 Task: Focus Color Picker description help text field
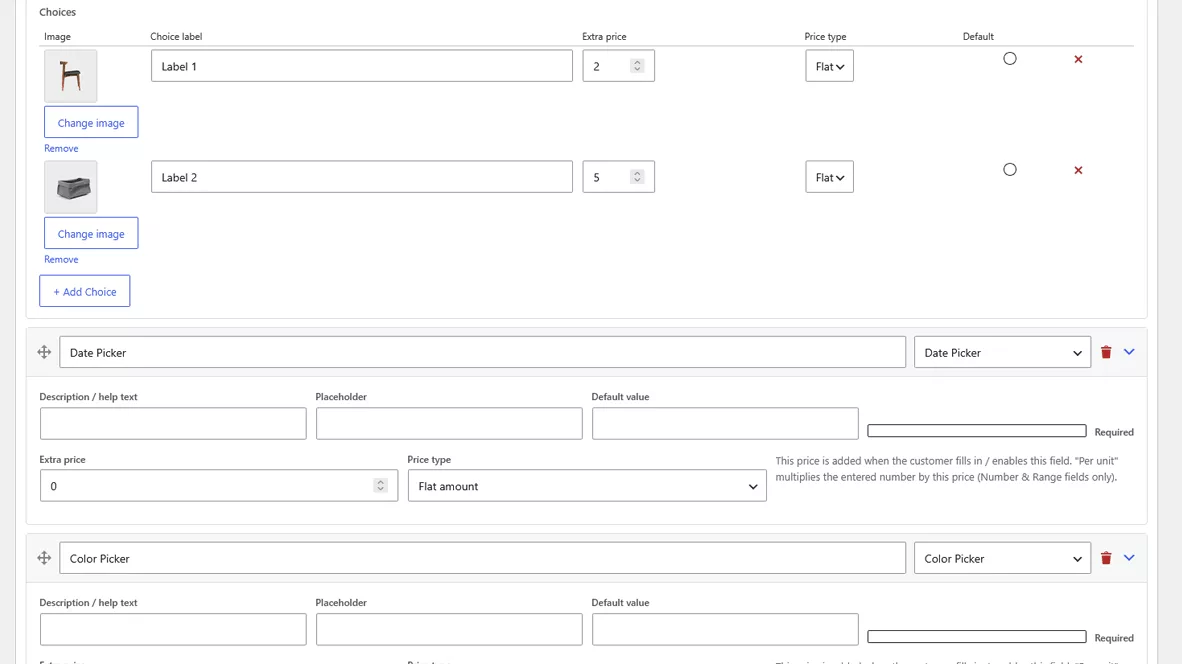pos(173,629)
